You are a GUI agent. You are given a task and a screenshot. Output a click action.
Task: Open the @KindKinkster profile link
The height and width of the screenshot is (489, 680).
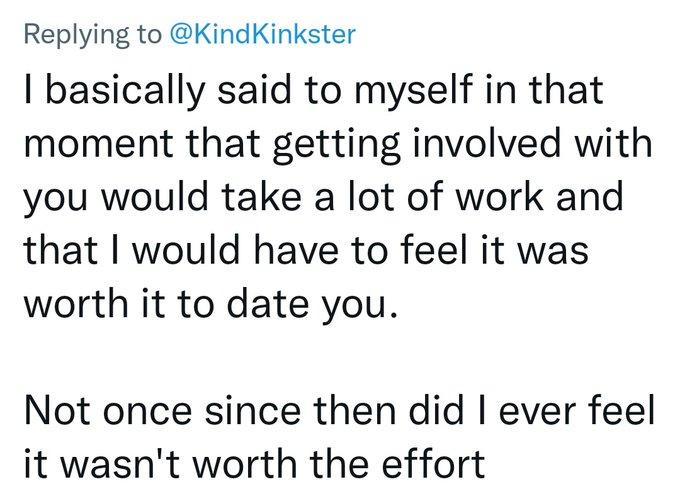[x=263, y=34]
